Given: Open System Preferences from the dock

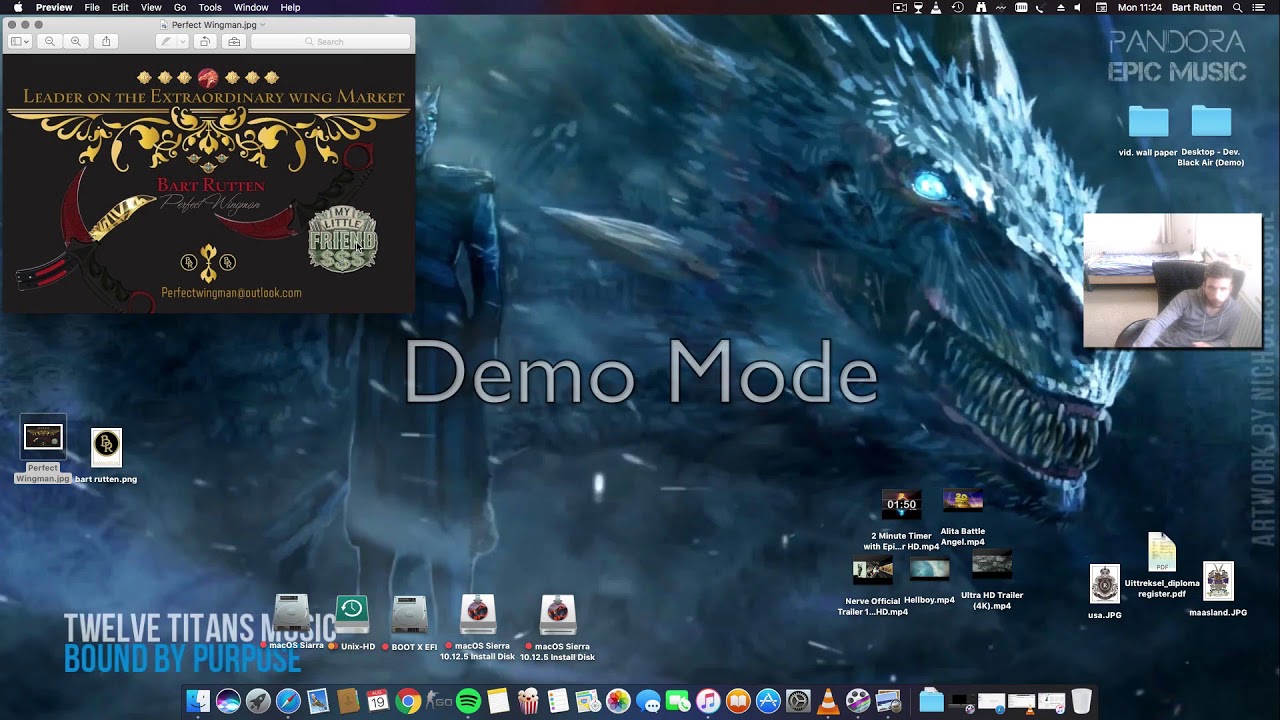Looking at the screenshot, I should (x=798, y=702).
